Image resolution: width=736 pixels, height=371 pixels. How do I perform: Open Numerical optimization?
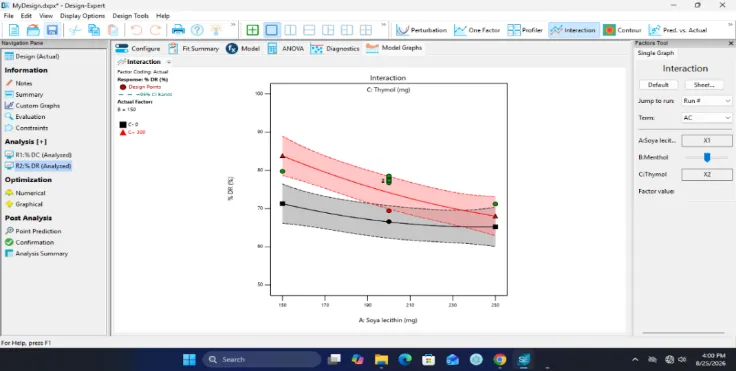click(25, 193)
